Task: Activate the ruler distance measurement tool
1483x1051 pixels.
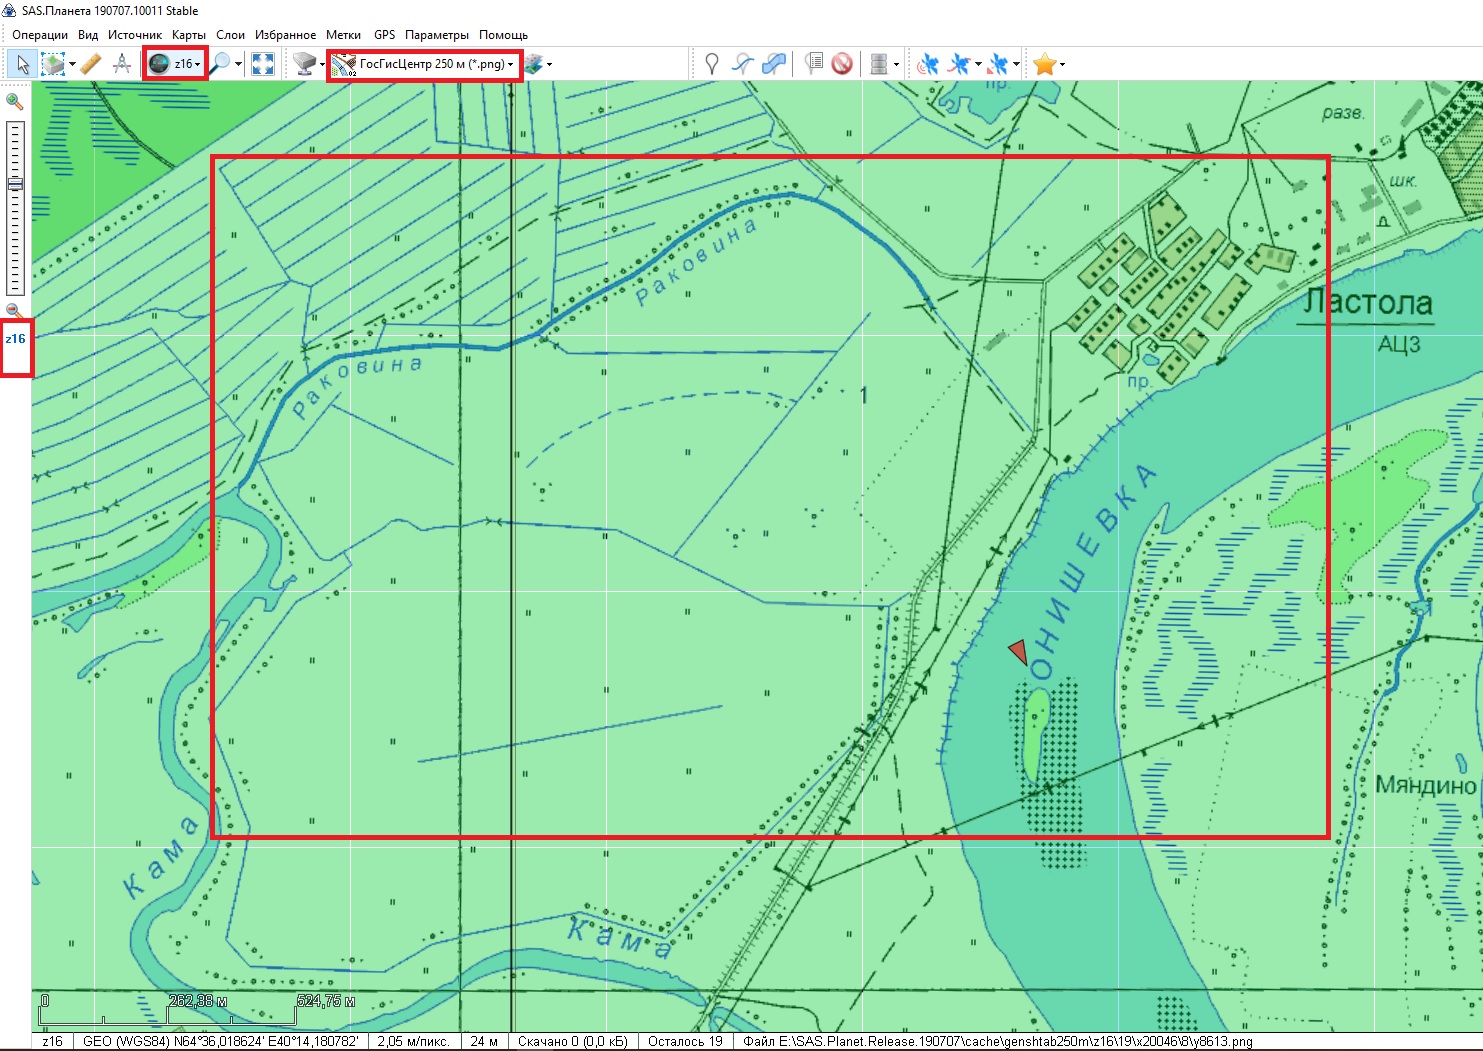Action: 91,64
